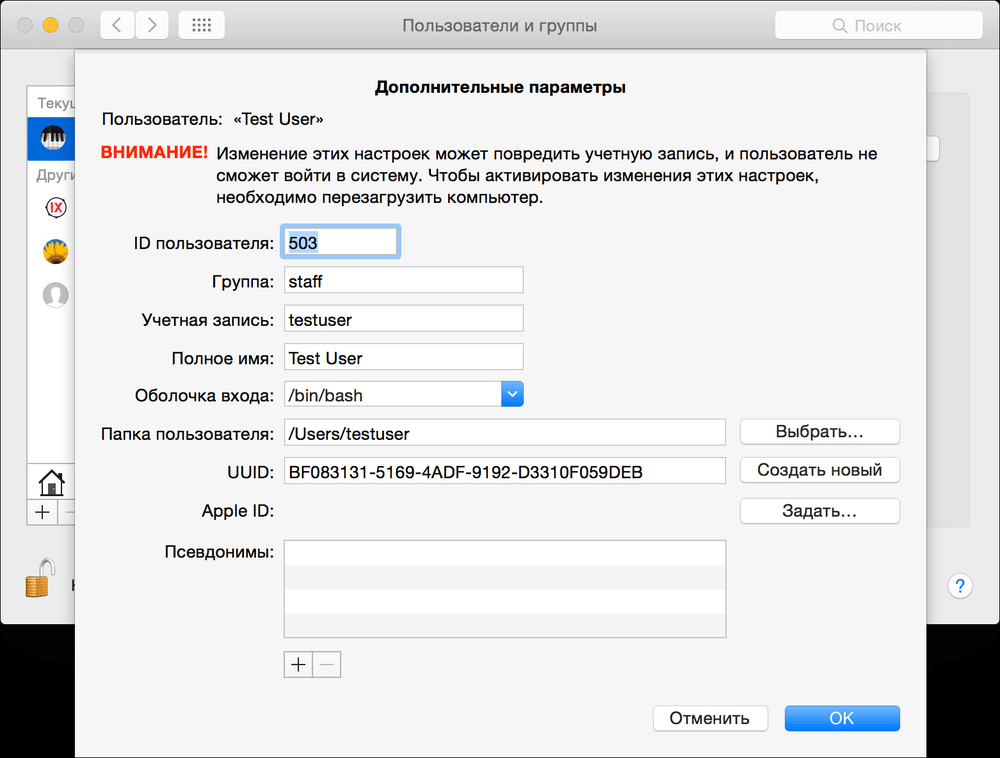The width and height of the screenshot is (1000, 758).
Task: Open the help question mark button
Action: click(x=959, y=586)
